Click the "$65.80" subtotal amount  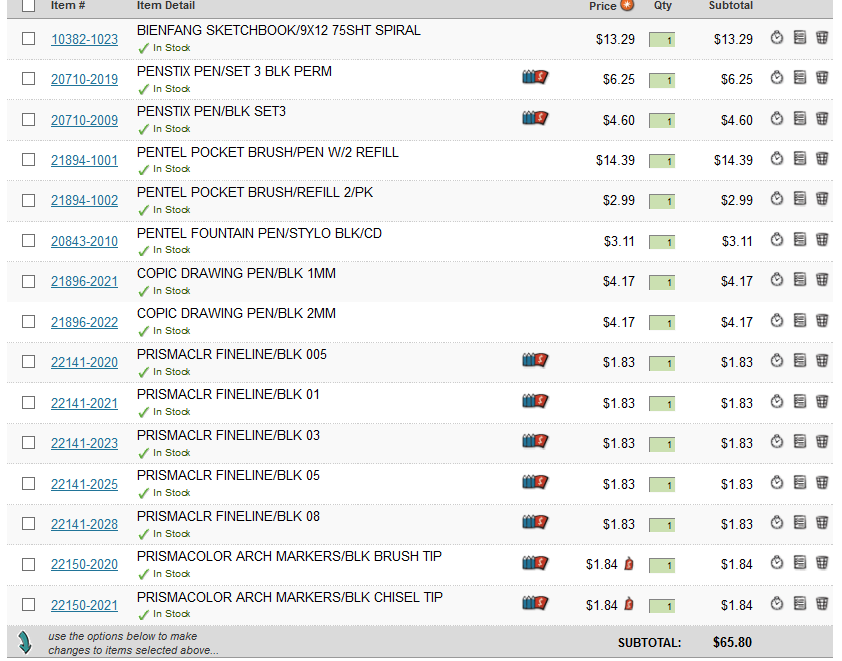click(732, 643)
